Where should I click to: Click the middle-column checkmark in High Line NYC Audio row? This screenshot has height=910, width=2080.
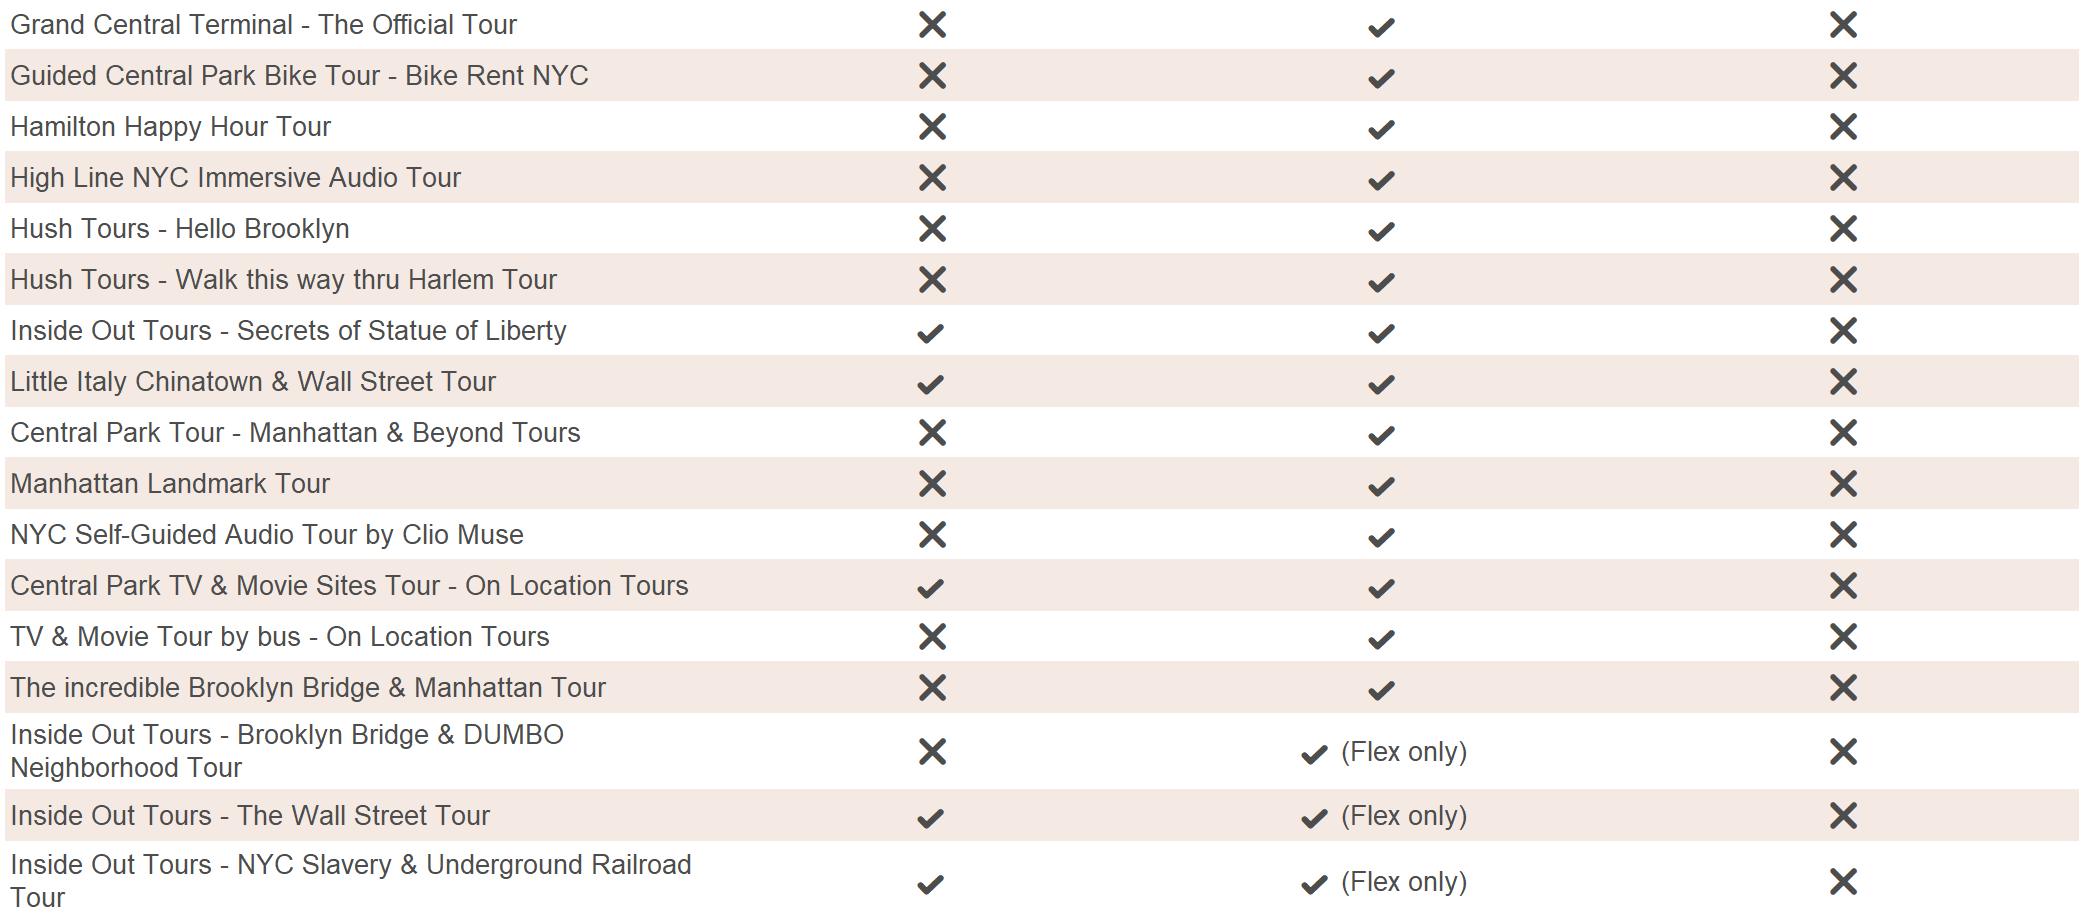coord(1381,180)
